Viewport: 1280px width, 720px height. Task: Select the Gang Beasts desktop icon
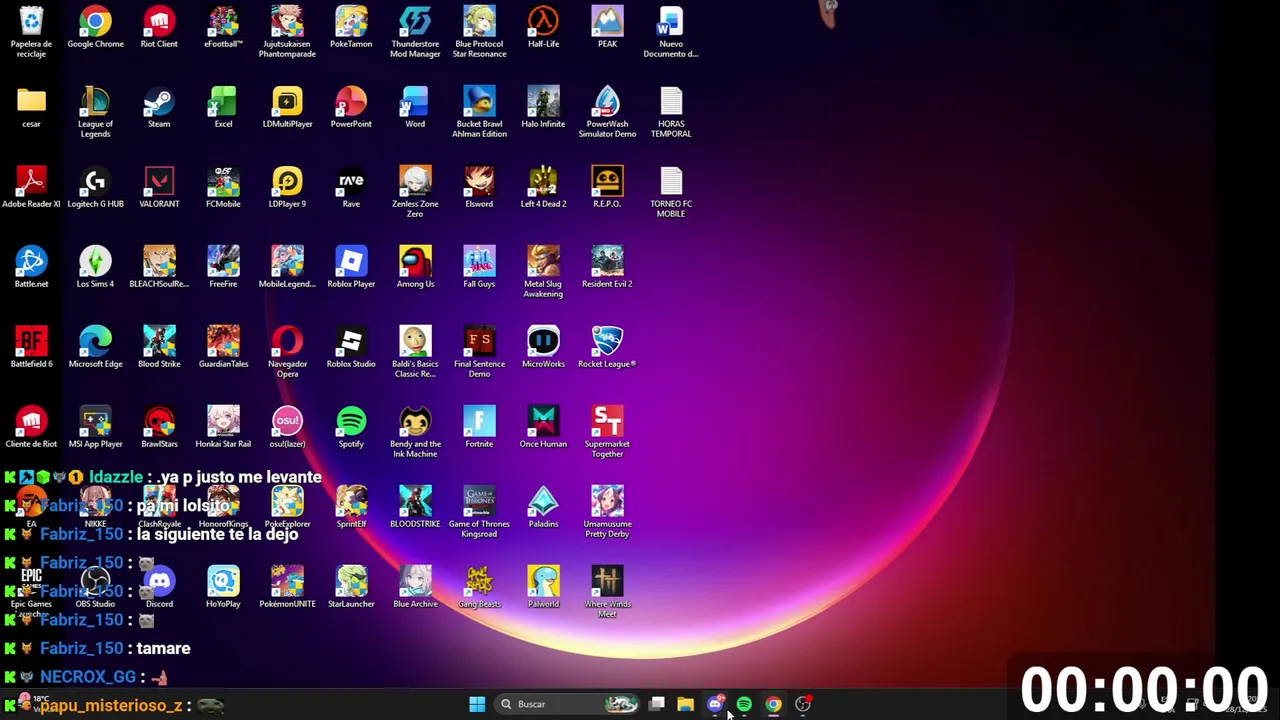coord(479,588)
